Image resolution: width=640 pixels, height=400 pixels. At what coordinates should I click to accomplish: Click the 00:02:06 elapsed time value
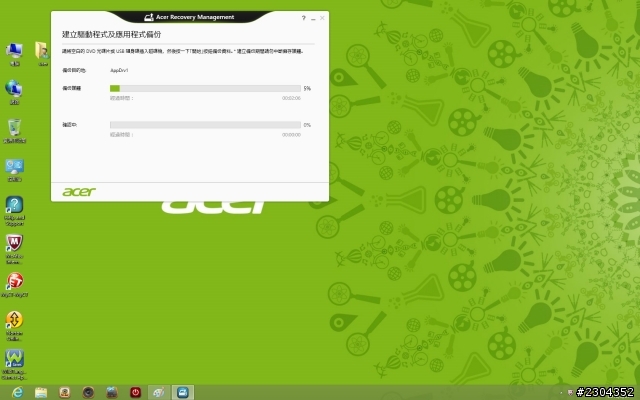pos(291,98)
